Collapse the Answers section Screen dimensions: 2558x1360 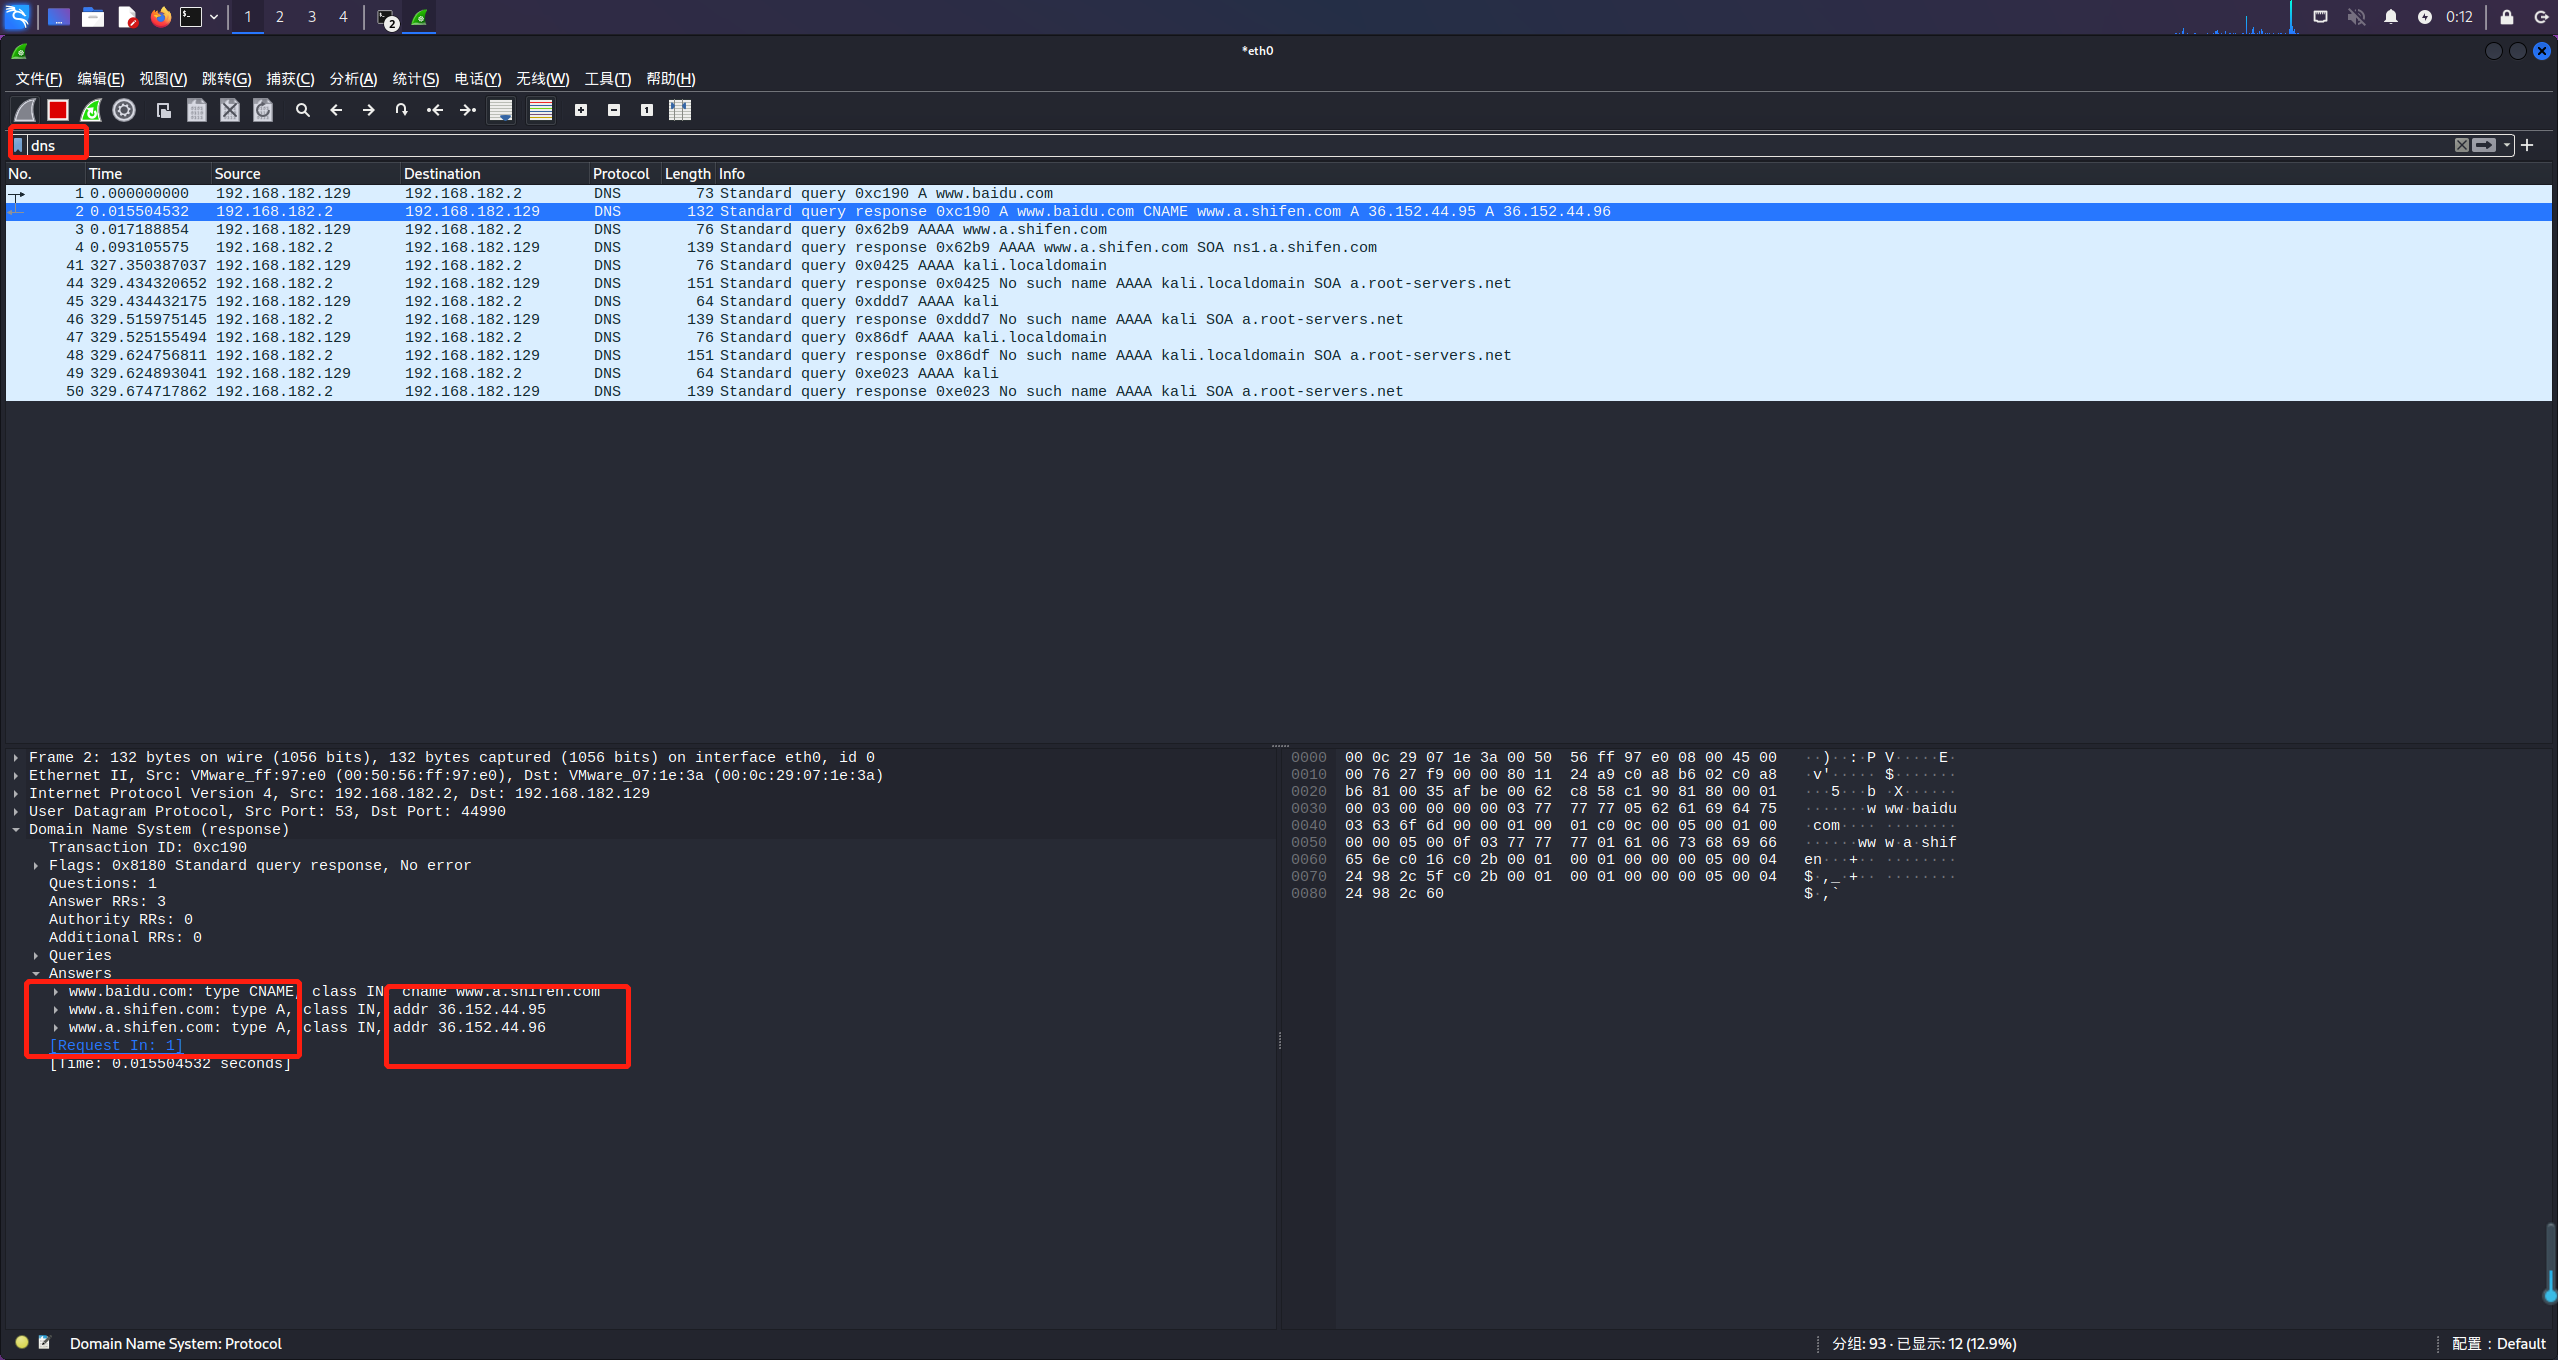click(x=36, y=974)
